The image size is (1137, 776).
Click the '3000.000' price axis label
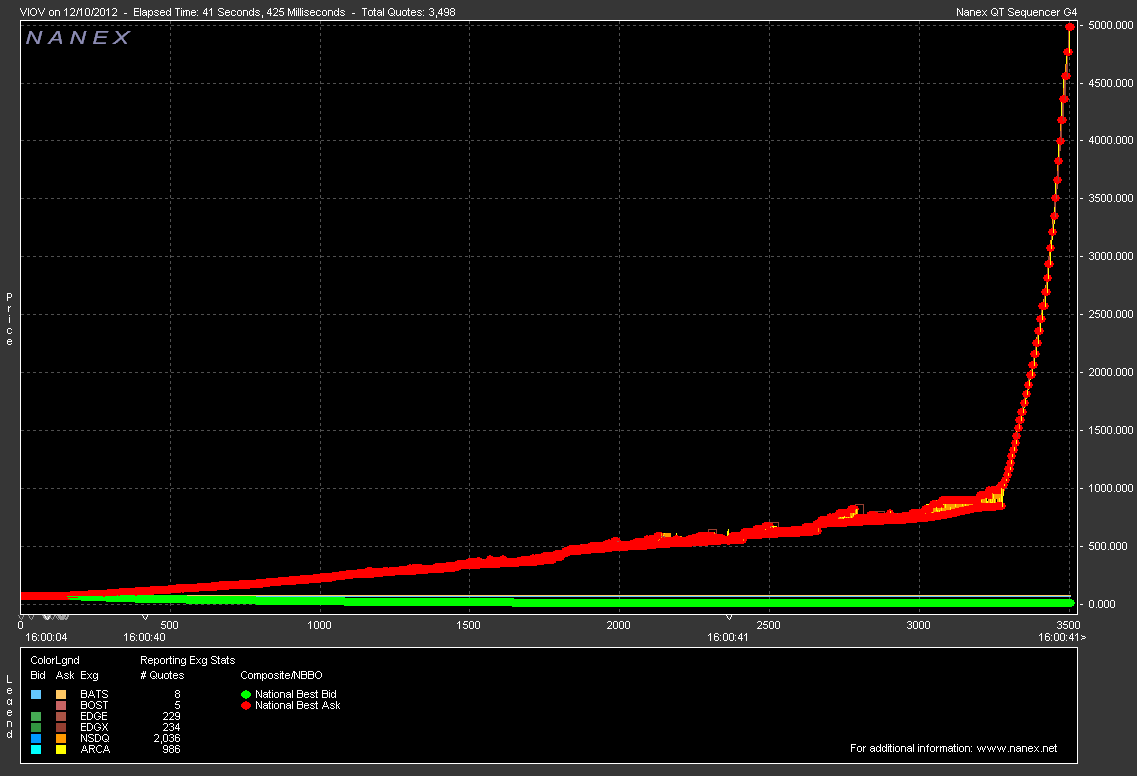tap(1111, 256)
